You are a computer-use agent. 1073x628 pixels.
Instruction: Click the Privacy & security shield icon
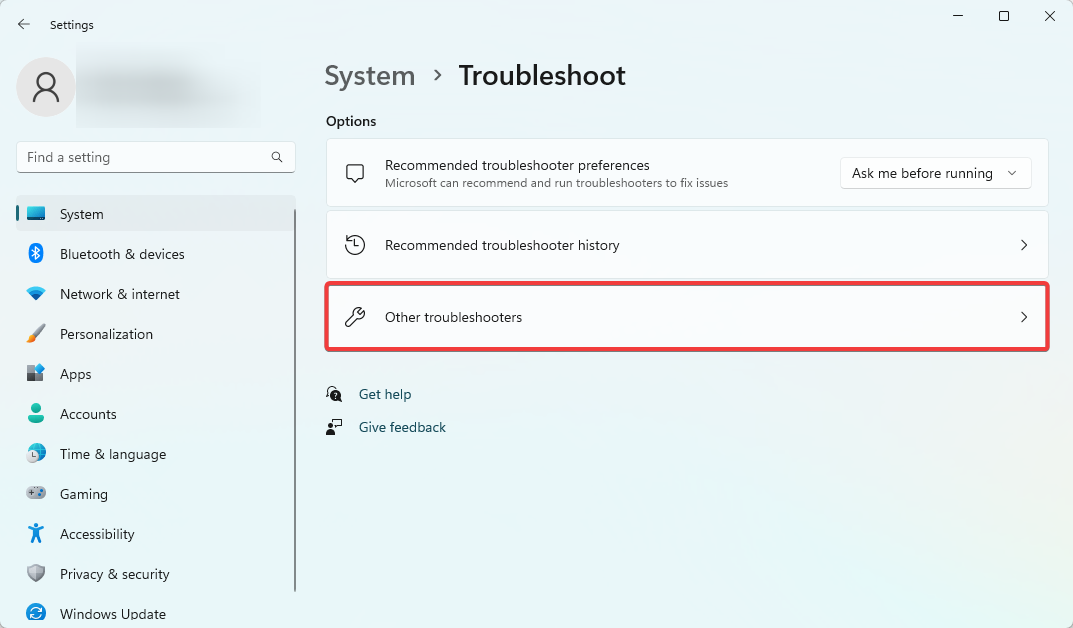pyautogui.click(x=36, y=574)
